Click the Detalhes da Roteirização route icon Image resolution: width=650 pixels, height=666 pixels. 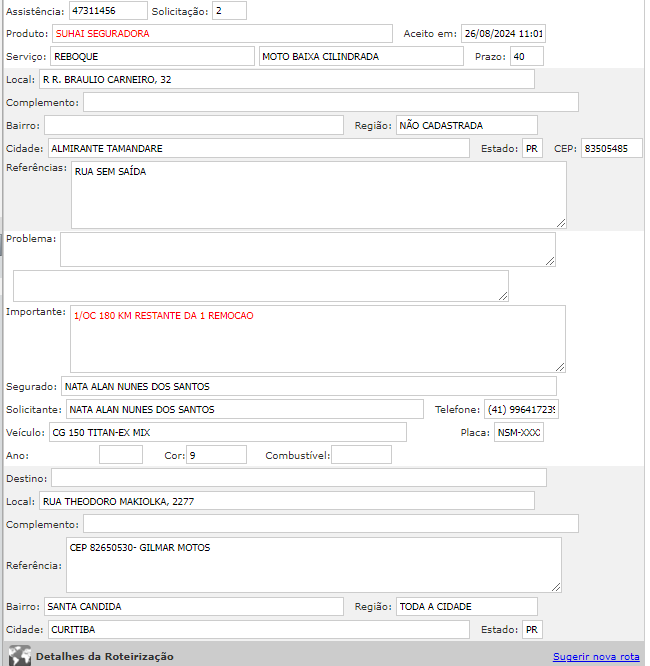coord(19,656)
